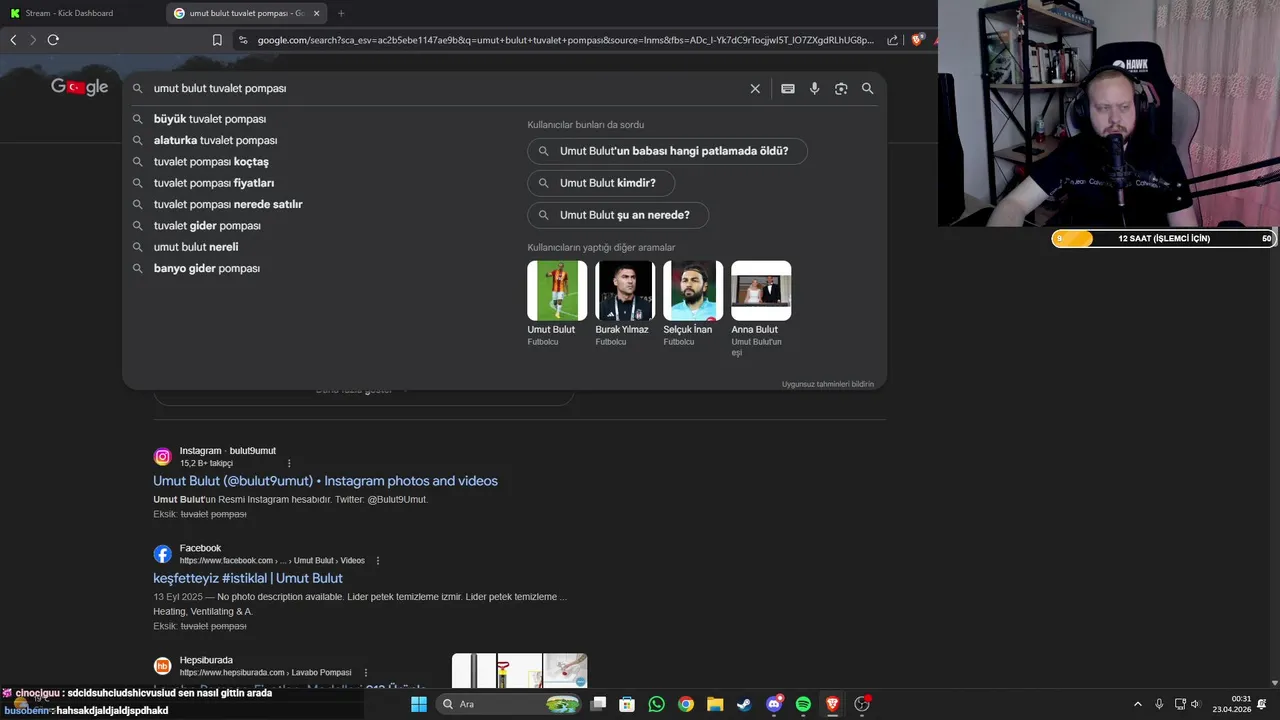Open site settings icon left of URL
1280x720 pixels.
click(243, 40)
